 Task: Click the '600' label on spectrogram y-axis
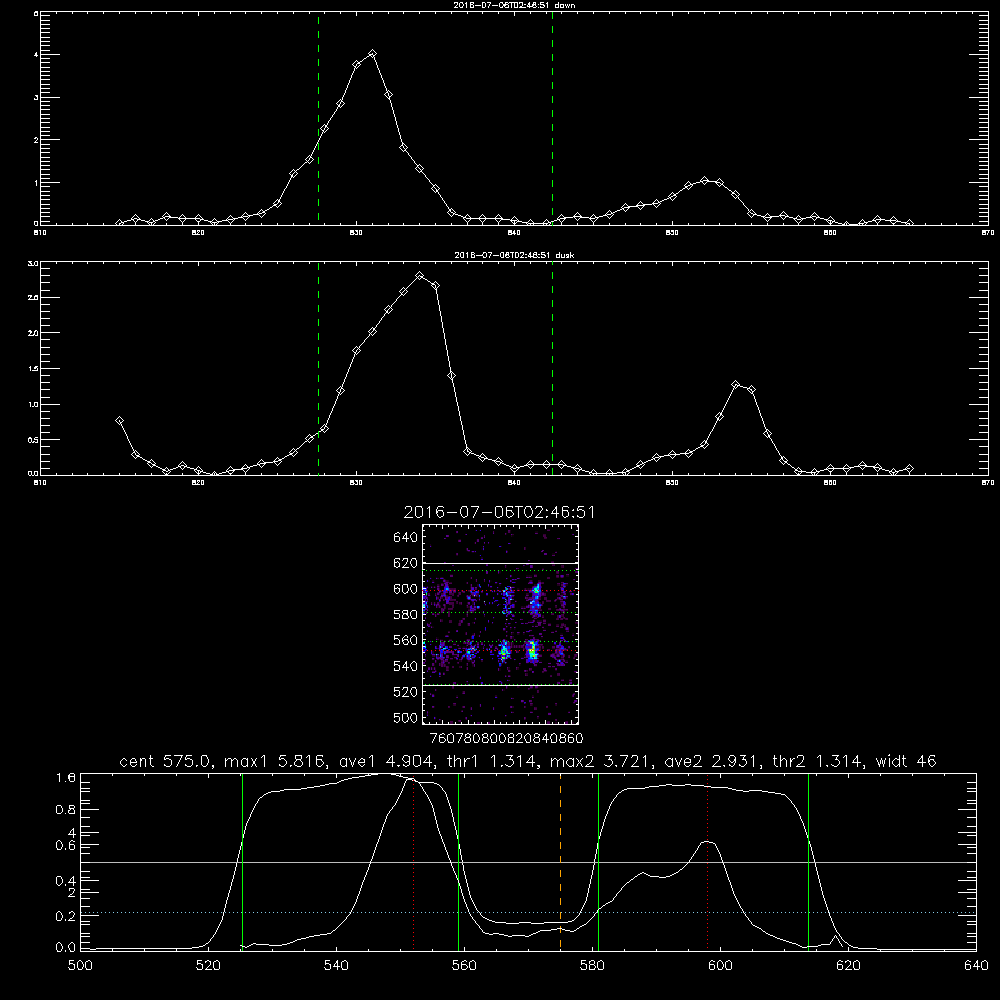tap(405, 589)
